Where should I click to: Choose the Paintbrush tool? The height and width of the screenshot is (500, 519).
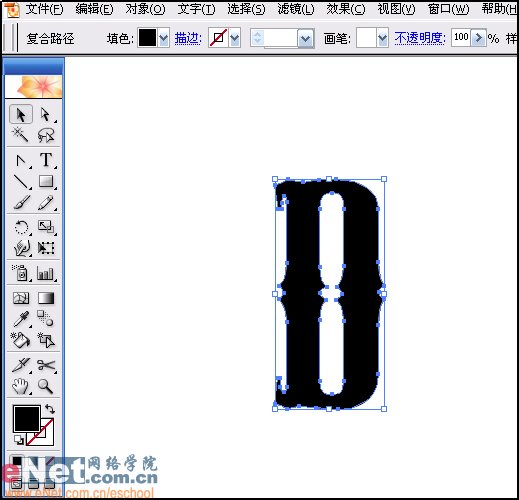tap(21, 203)
